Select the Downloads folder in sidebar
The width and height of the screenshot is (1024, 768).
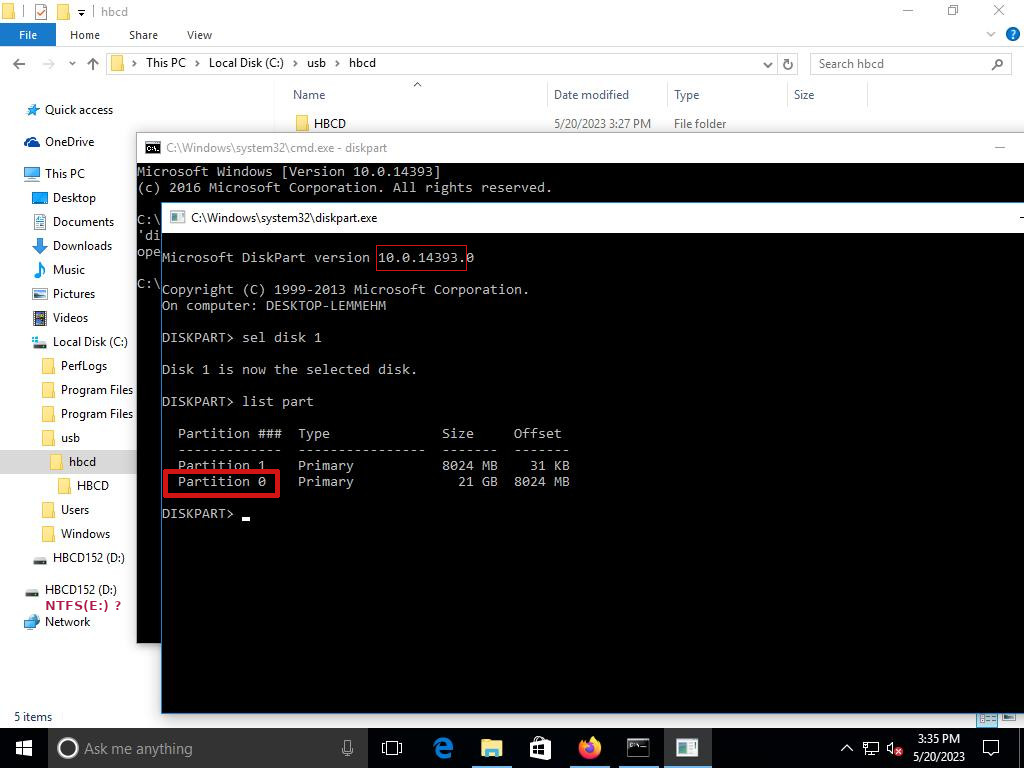tap(82, 246)
